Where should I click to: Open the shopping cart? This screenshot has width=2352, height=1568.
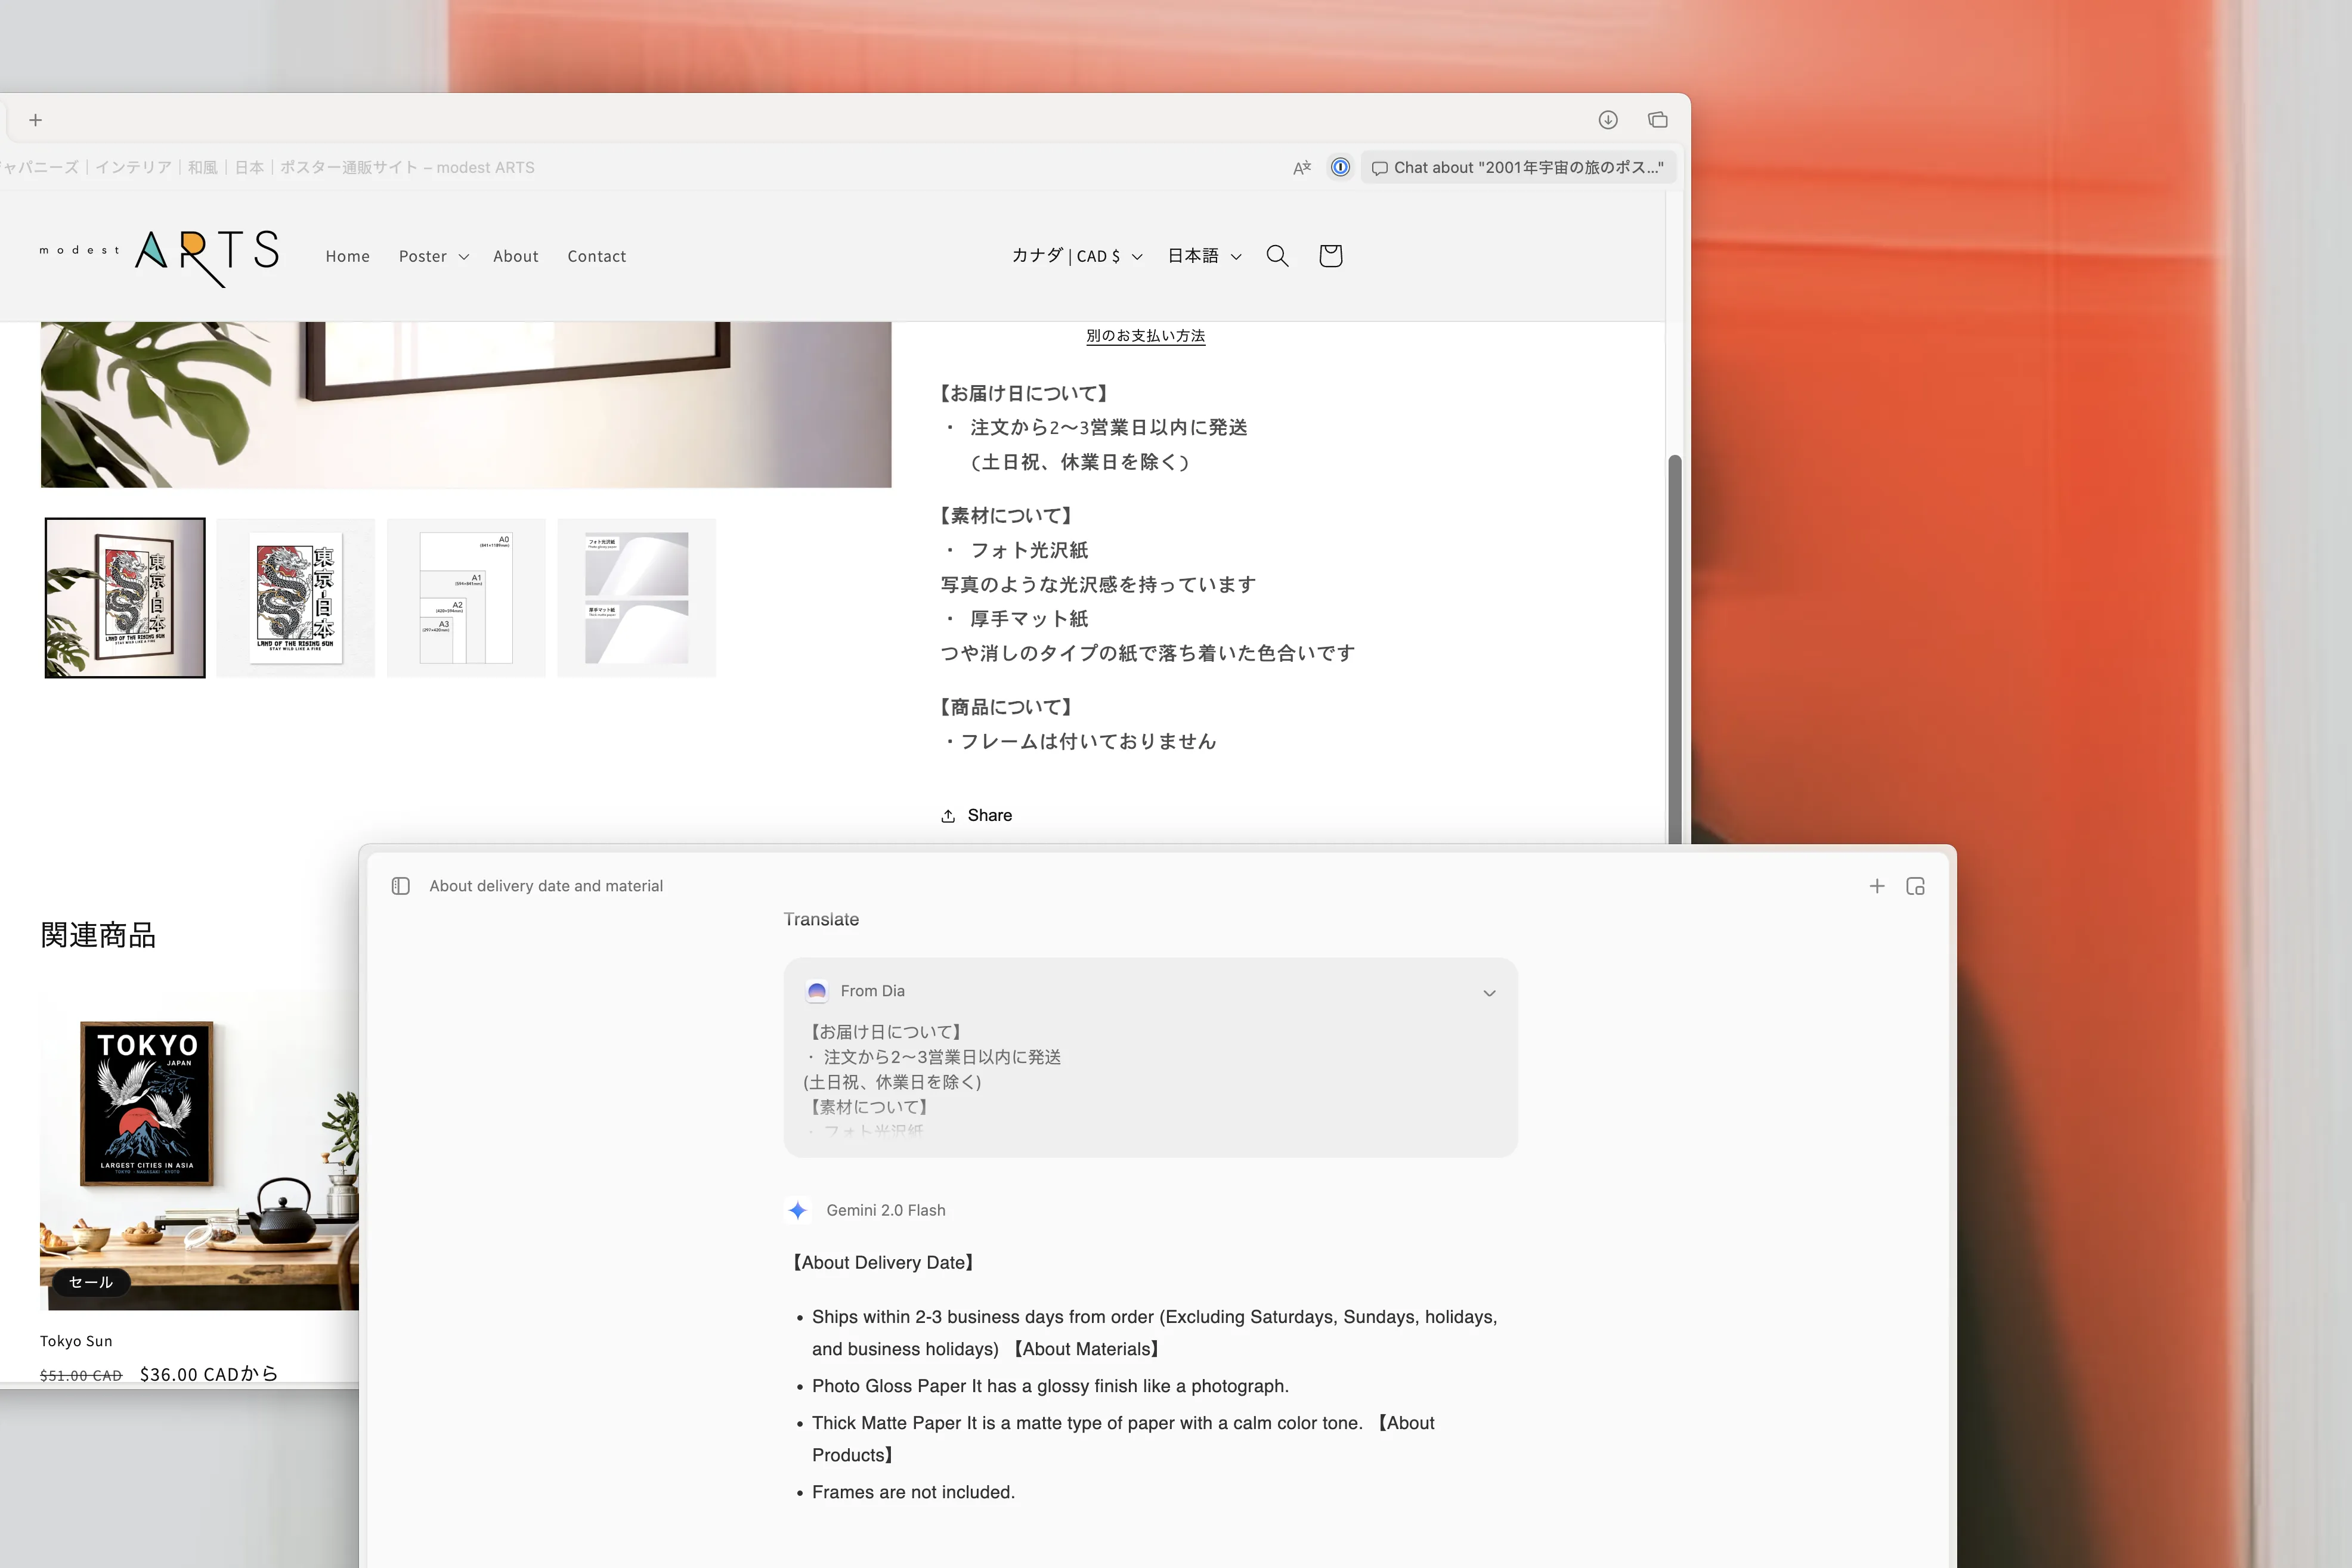point(1330,256)
